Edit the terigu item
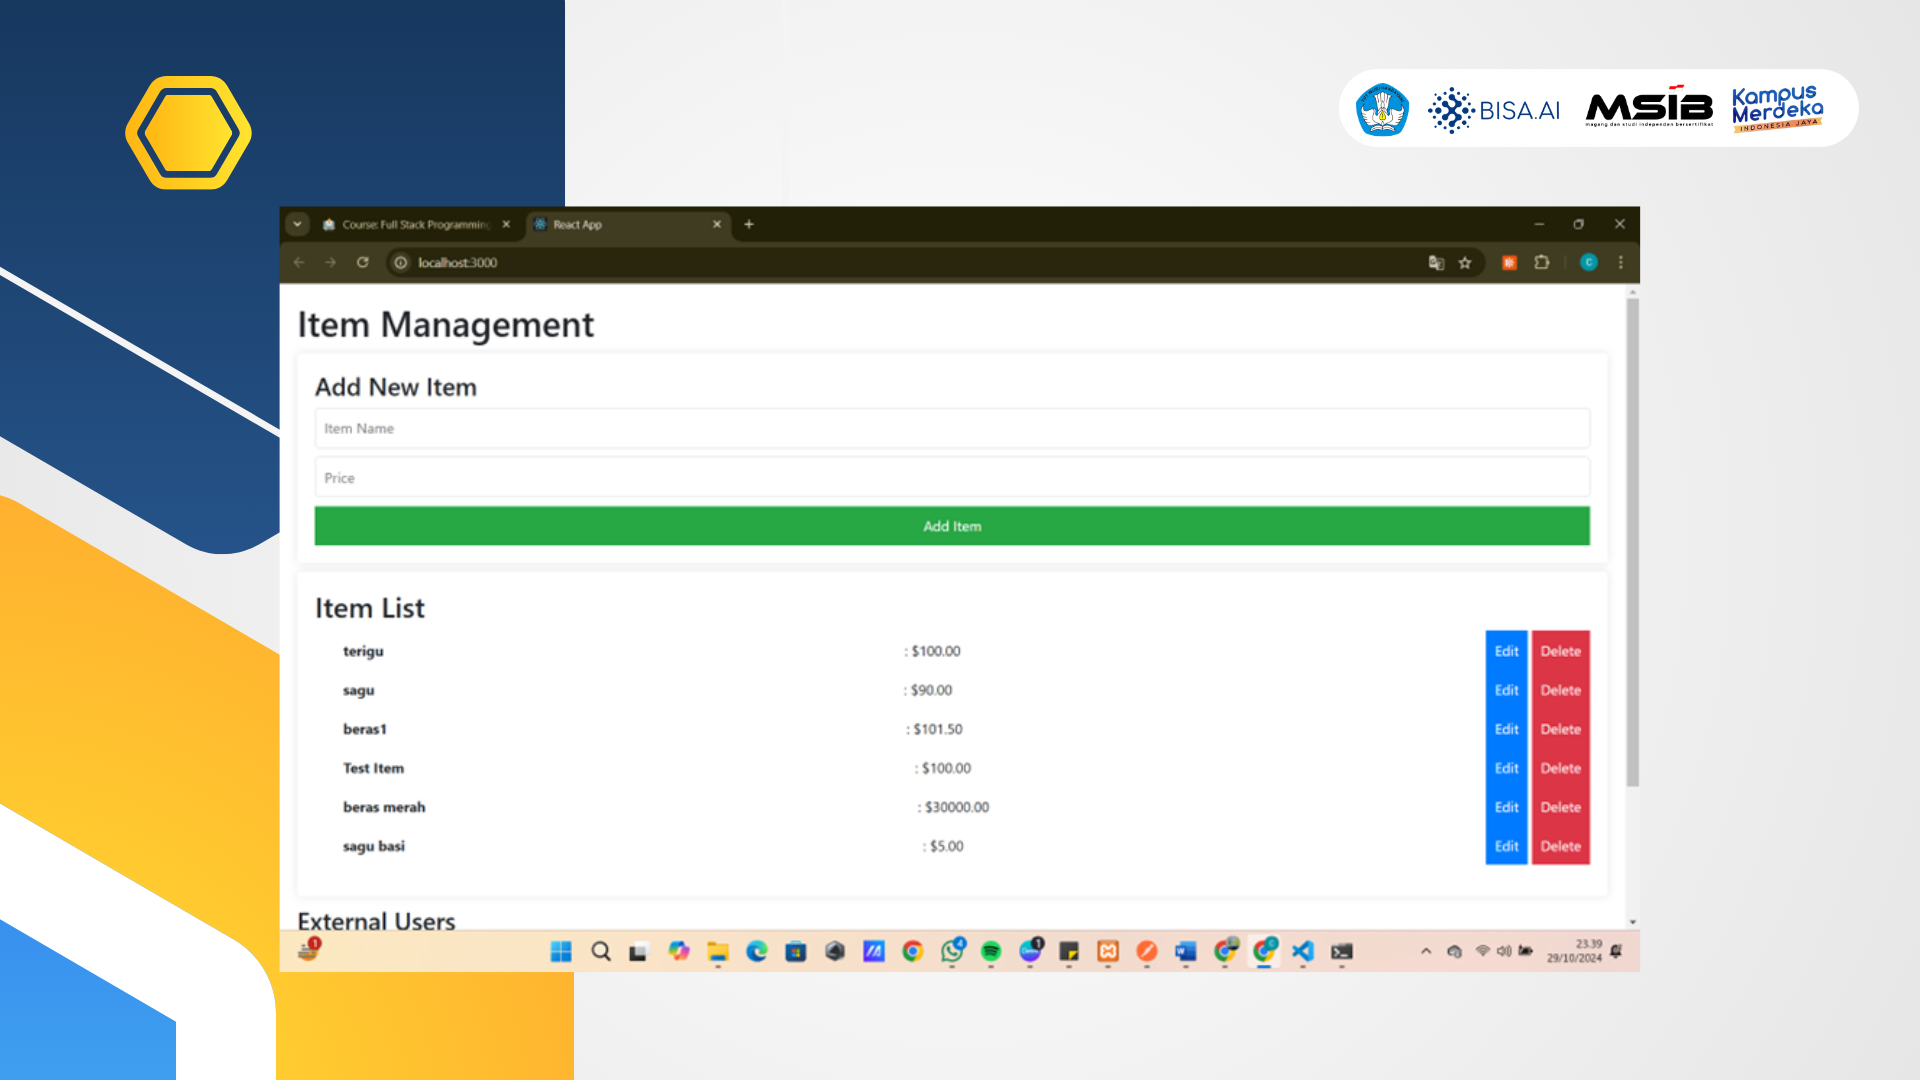Screen dimensions: 1920x1080 1506,651
